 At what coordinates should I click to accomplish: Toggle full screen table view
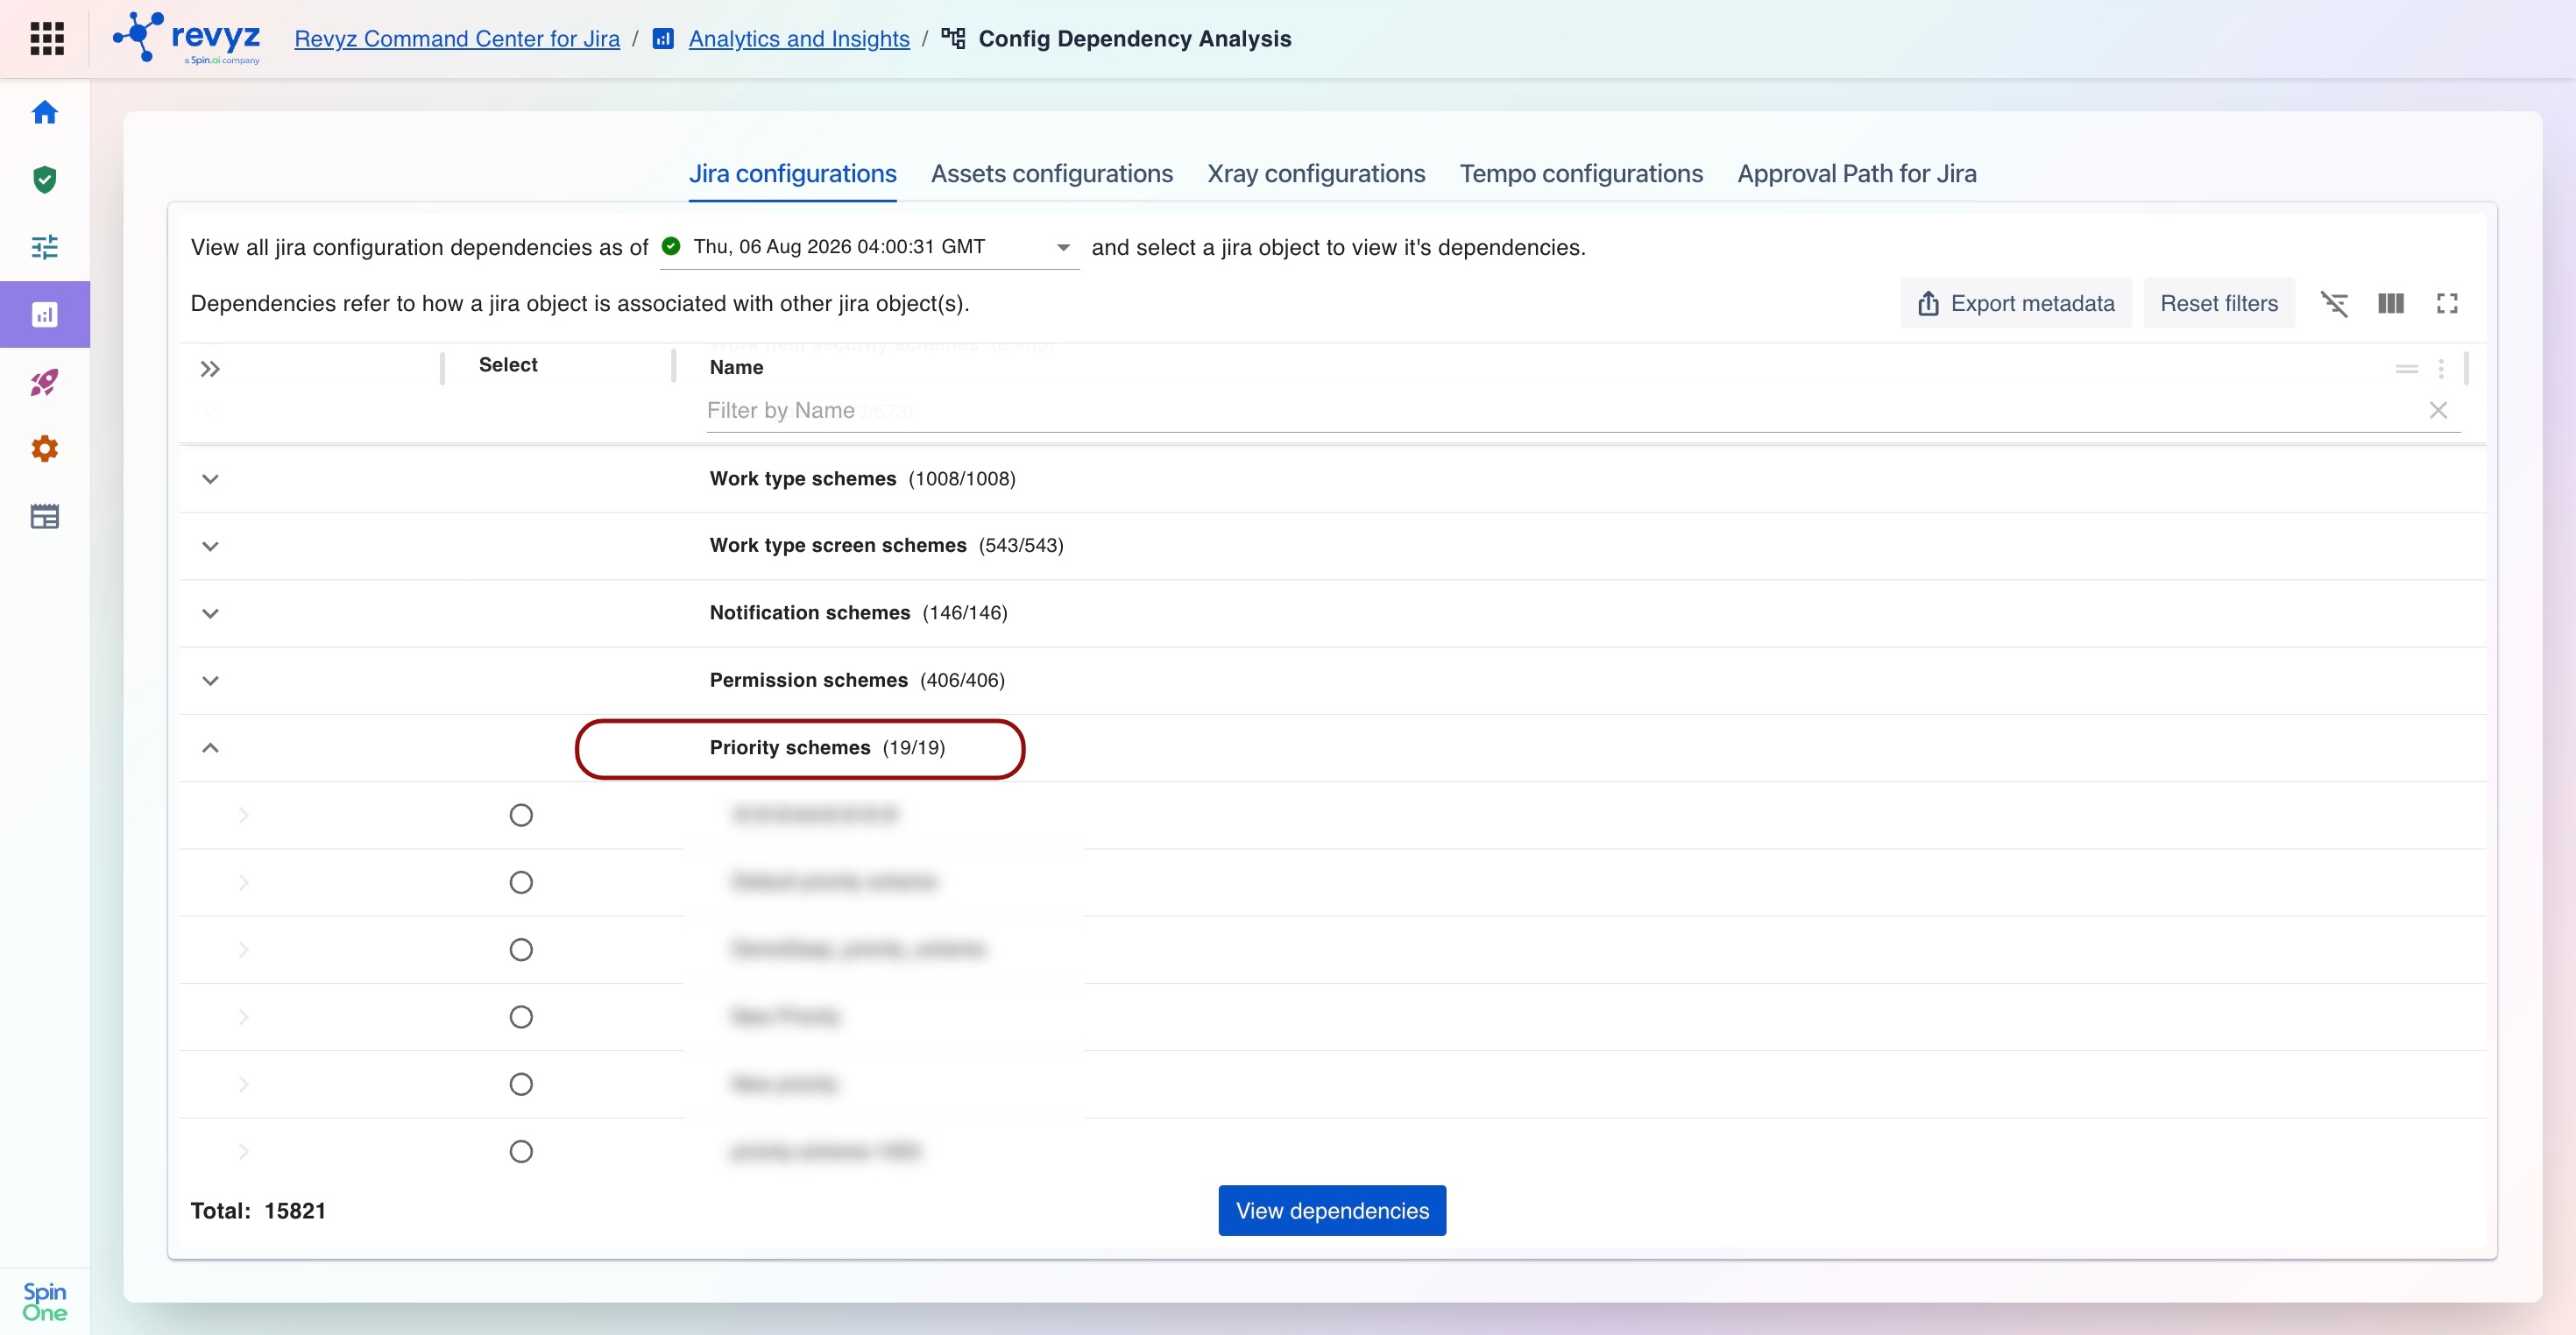[x=2447, y=303]
